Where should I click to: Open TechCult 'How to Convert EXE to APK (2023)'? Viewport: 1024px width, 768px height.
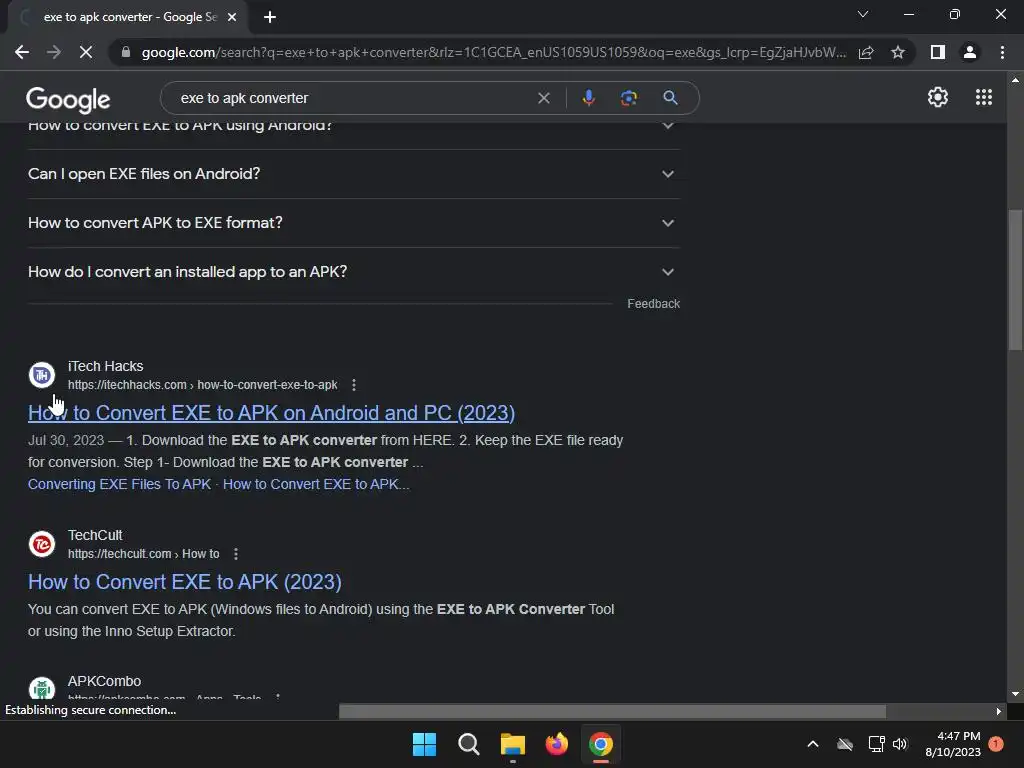point(185,582)
